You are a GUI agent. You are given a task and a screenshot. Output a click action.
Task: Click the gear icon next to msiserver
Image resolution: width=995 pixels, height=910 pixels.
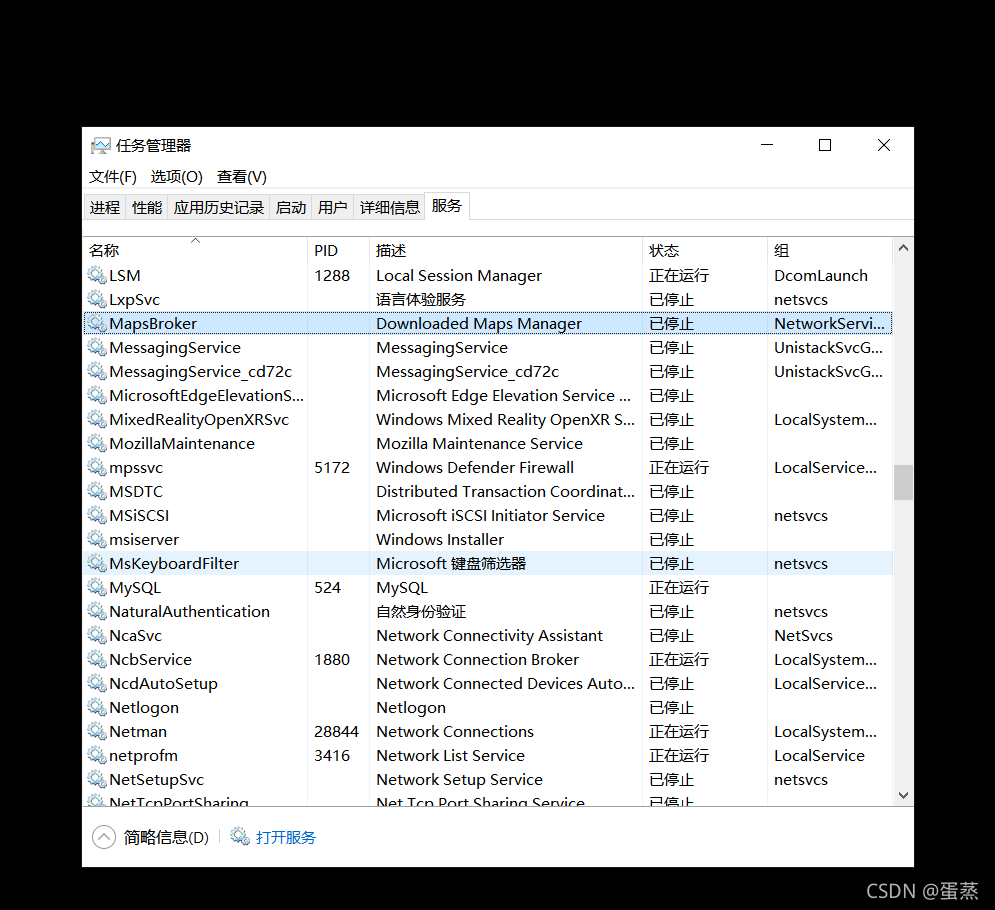(97, 539)
